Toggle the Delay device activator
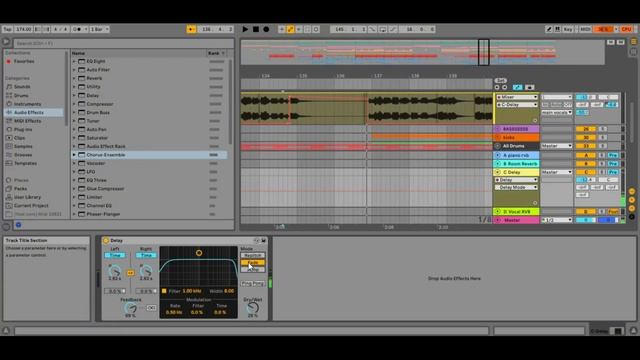640x360 pixels. pos(106,240)
